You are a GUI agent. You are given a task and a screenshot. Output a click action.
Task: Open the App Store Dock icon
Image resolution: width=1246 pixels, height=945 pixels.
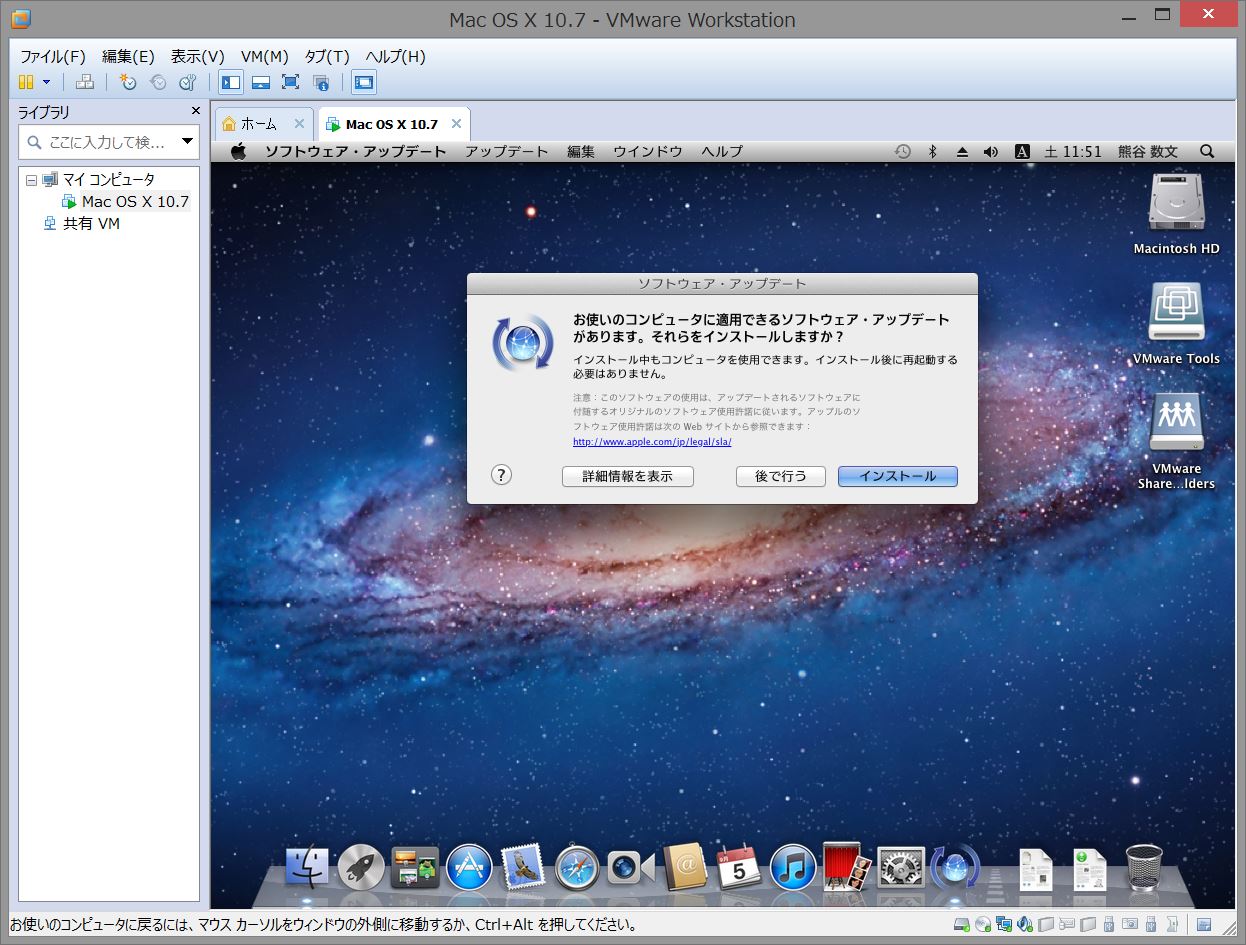point(469,866)
